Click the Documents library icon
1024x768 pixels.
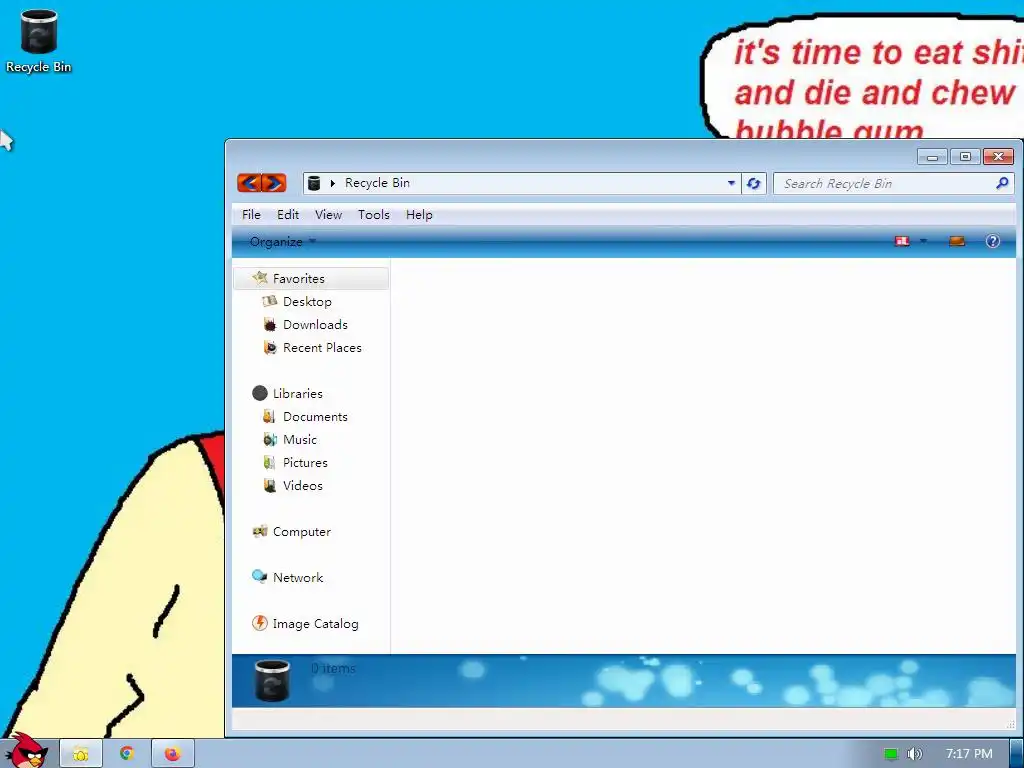point(269,416)
